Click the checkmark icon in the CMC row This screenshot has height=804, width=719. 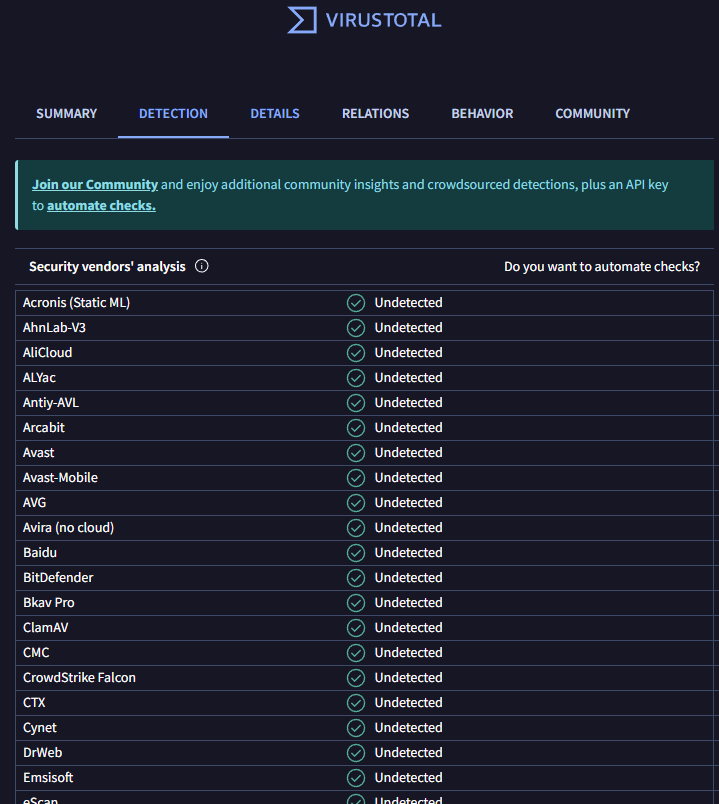click(356, 653)
